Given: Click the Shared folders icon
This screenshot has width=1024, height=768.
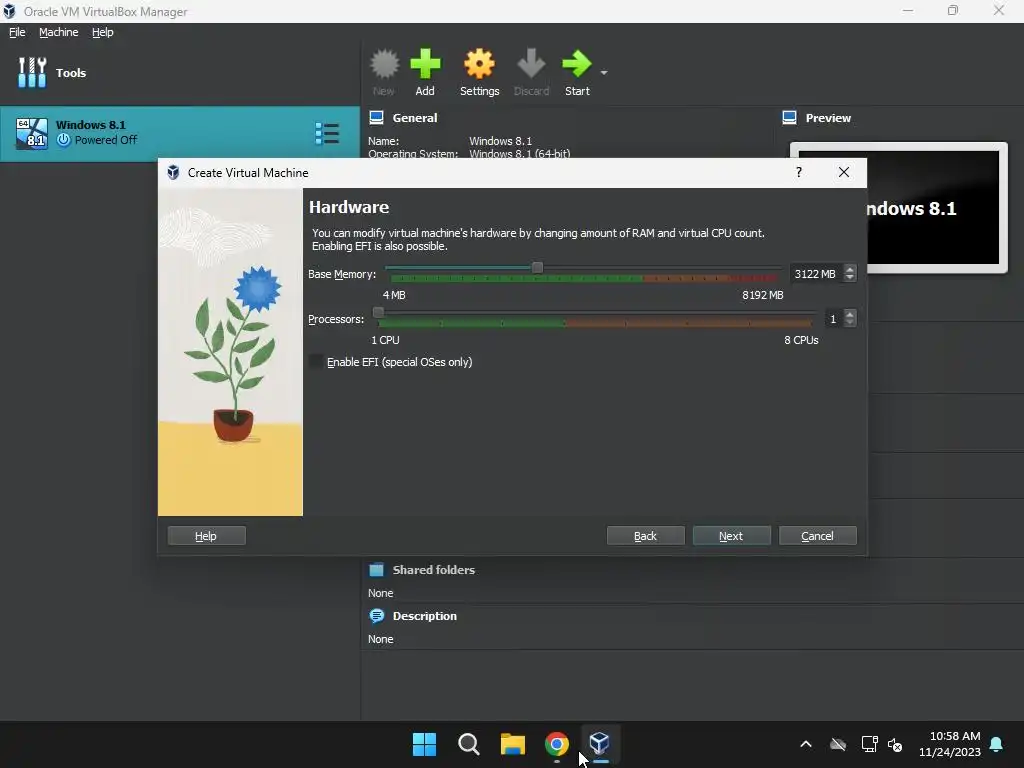Looking at the screenshot, I should tap(376, 569).
